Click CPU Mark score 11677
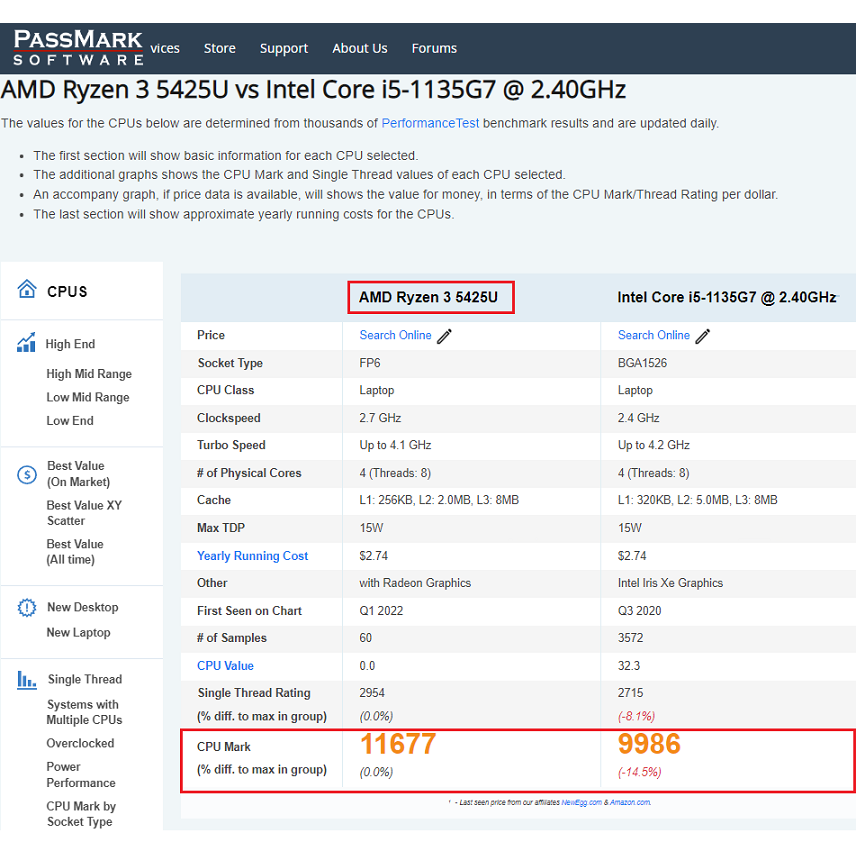Viewport: 856px width, 856px height. (x=398, y=744)
